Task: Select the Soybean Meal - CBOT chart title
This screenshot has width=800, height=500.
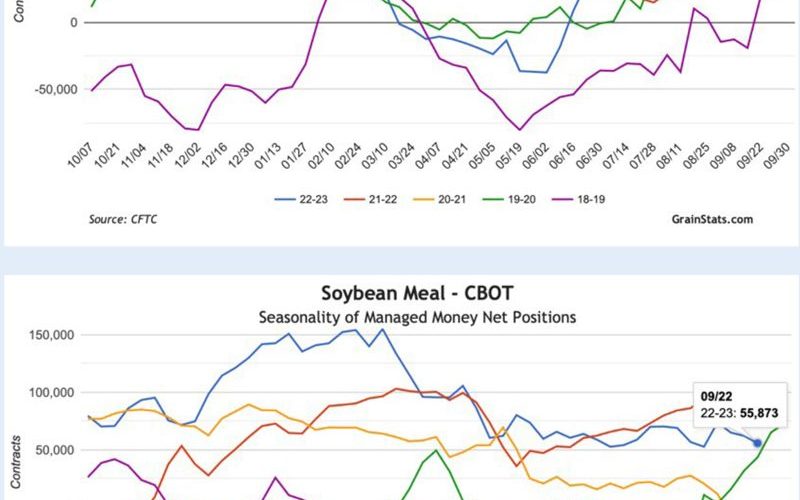Action: 417,293
